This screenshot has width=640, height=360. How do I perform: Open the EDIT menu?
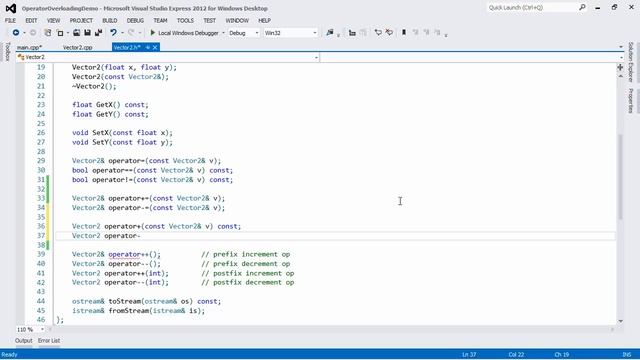point(31,20)
